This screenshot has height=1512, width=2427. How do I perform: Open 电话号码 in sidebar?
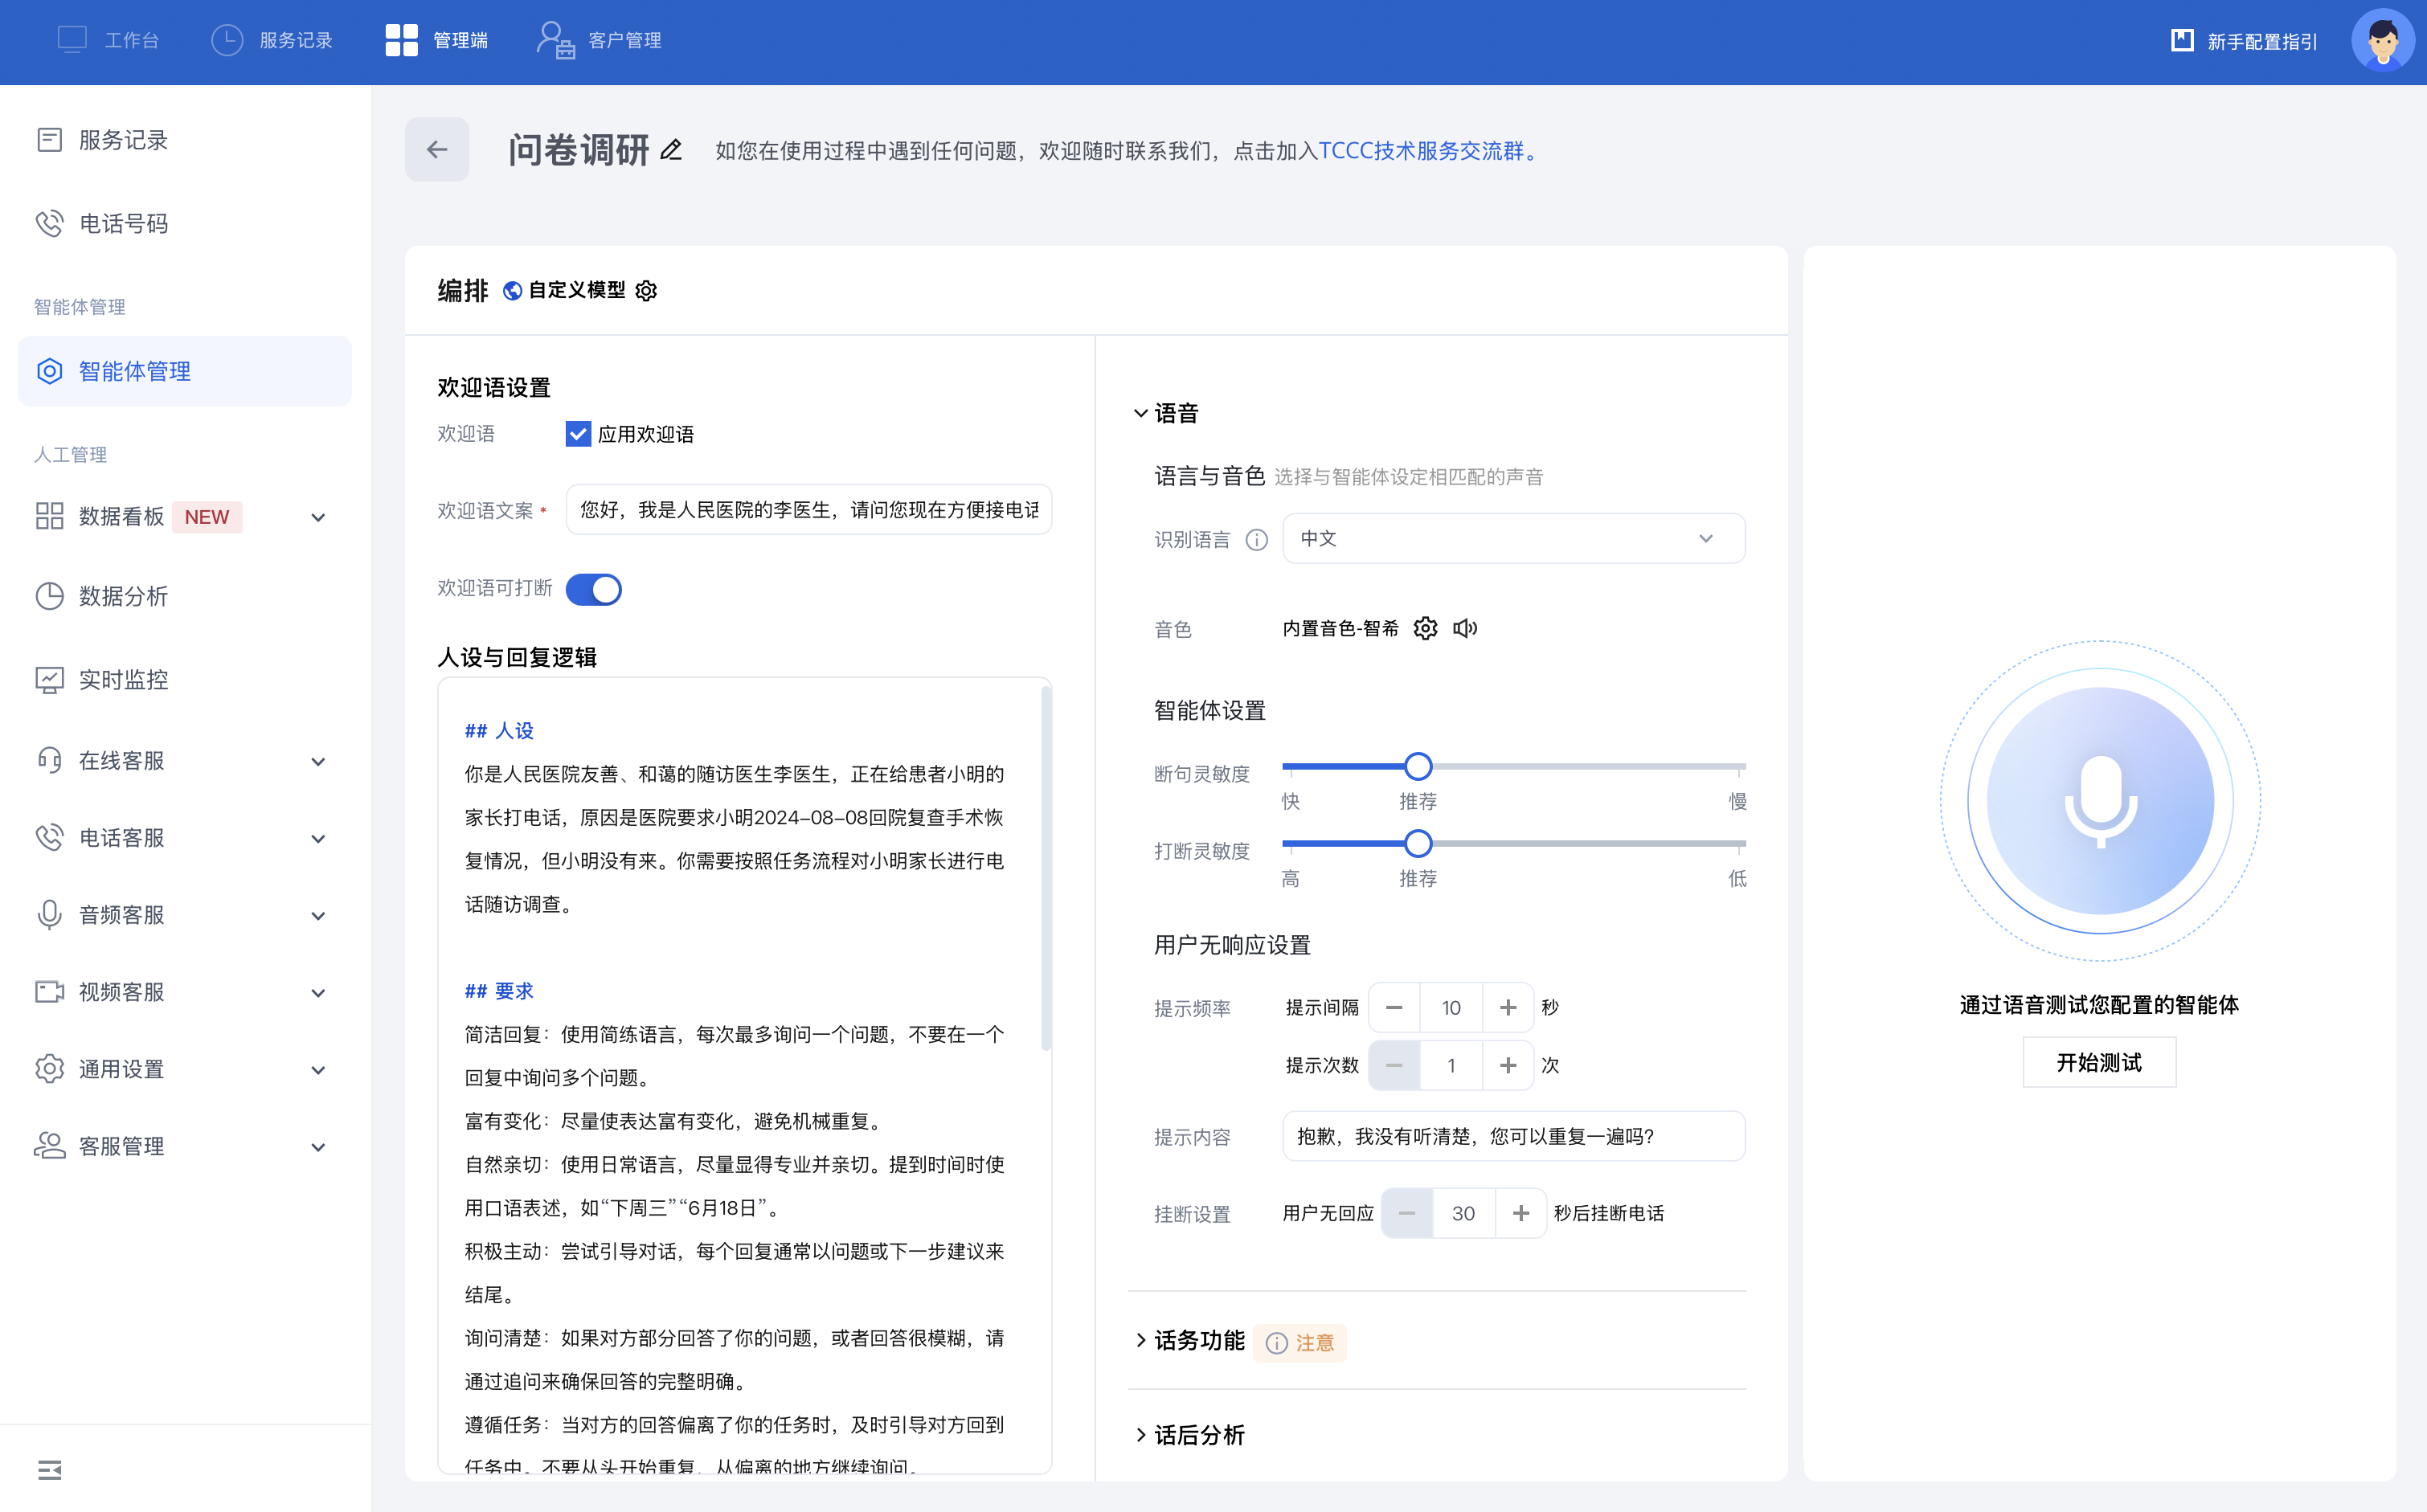[123, 223]
